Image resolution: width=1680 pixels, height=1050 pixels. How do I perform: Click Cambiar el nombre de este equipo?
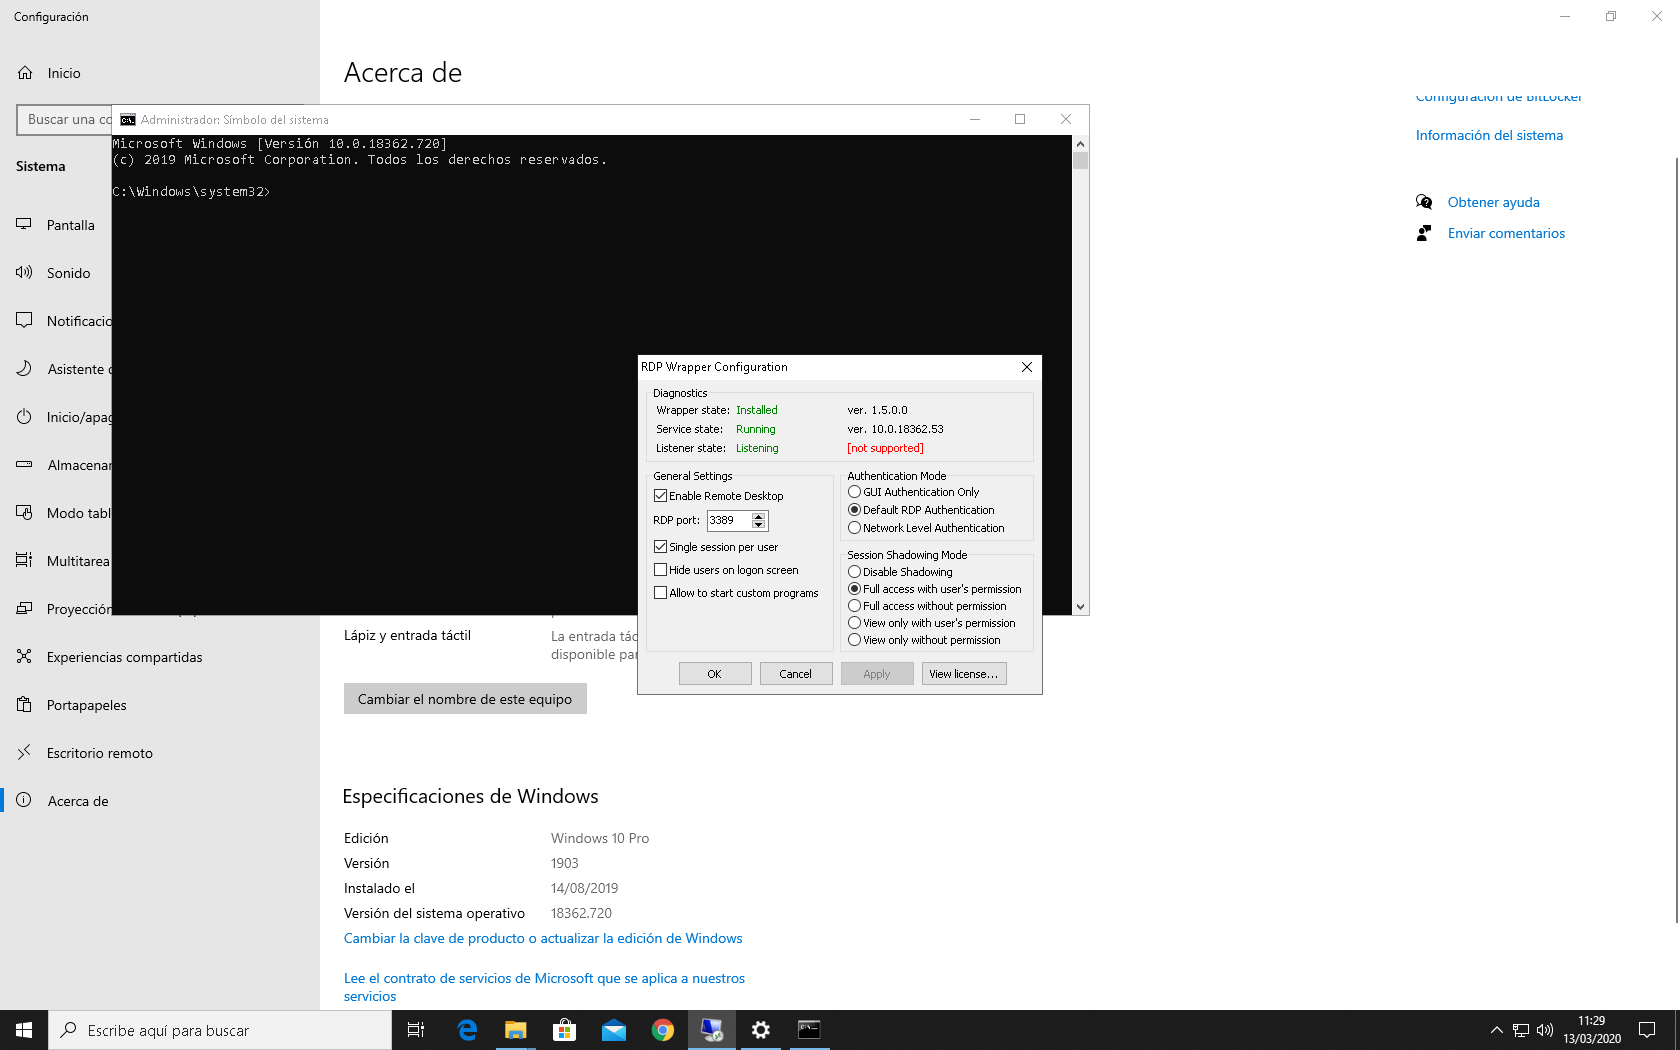tap(465, 699)
